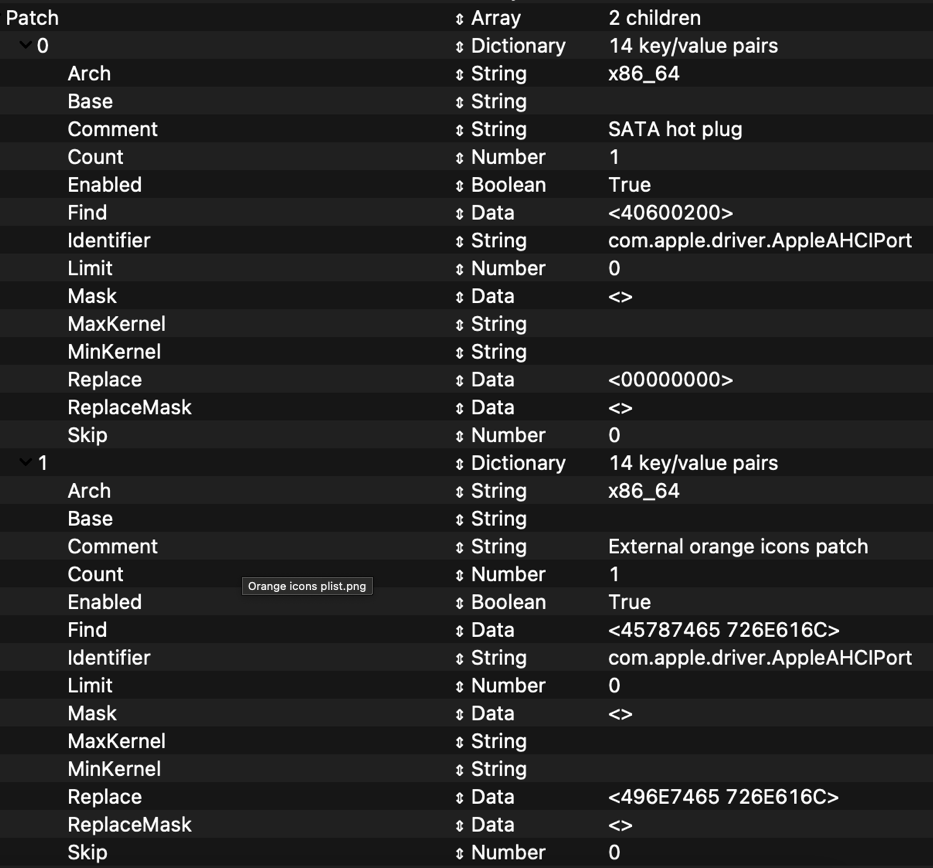
Task: Collapse the patch item 1 dictionary
Action: 26,463
